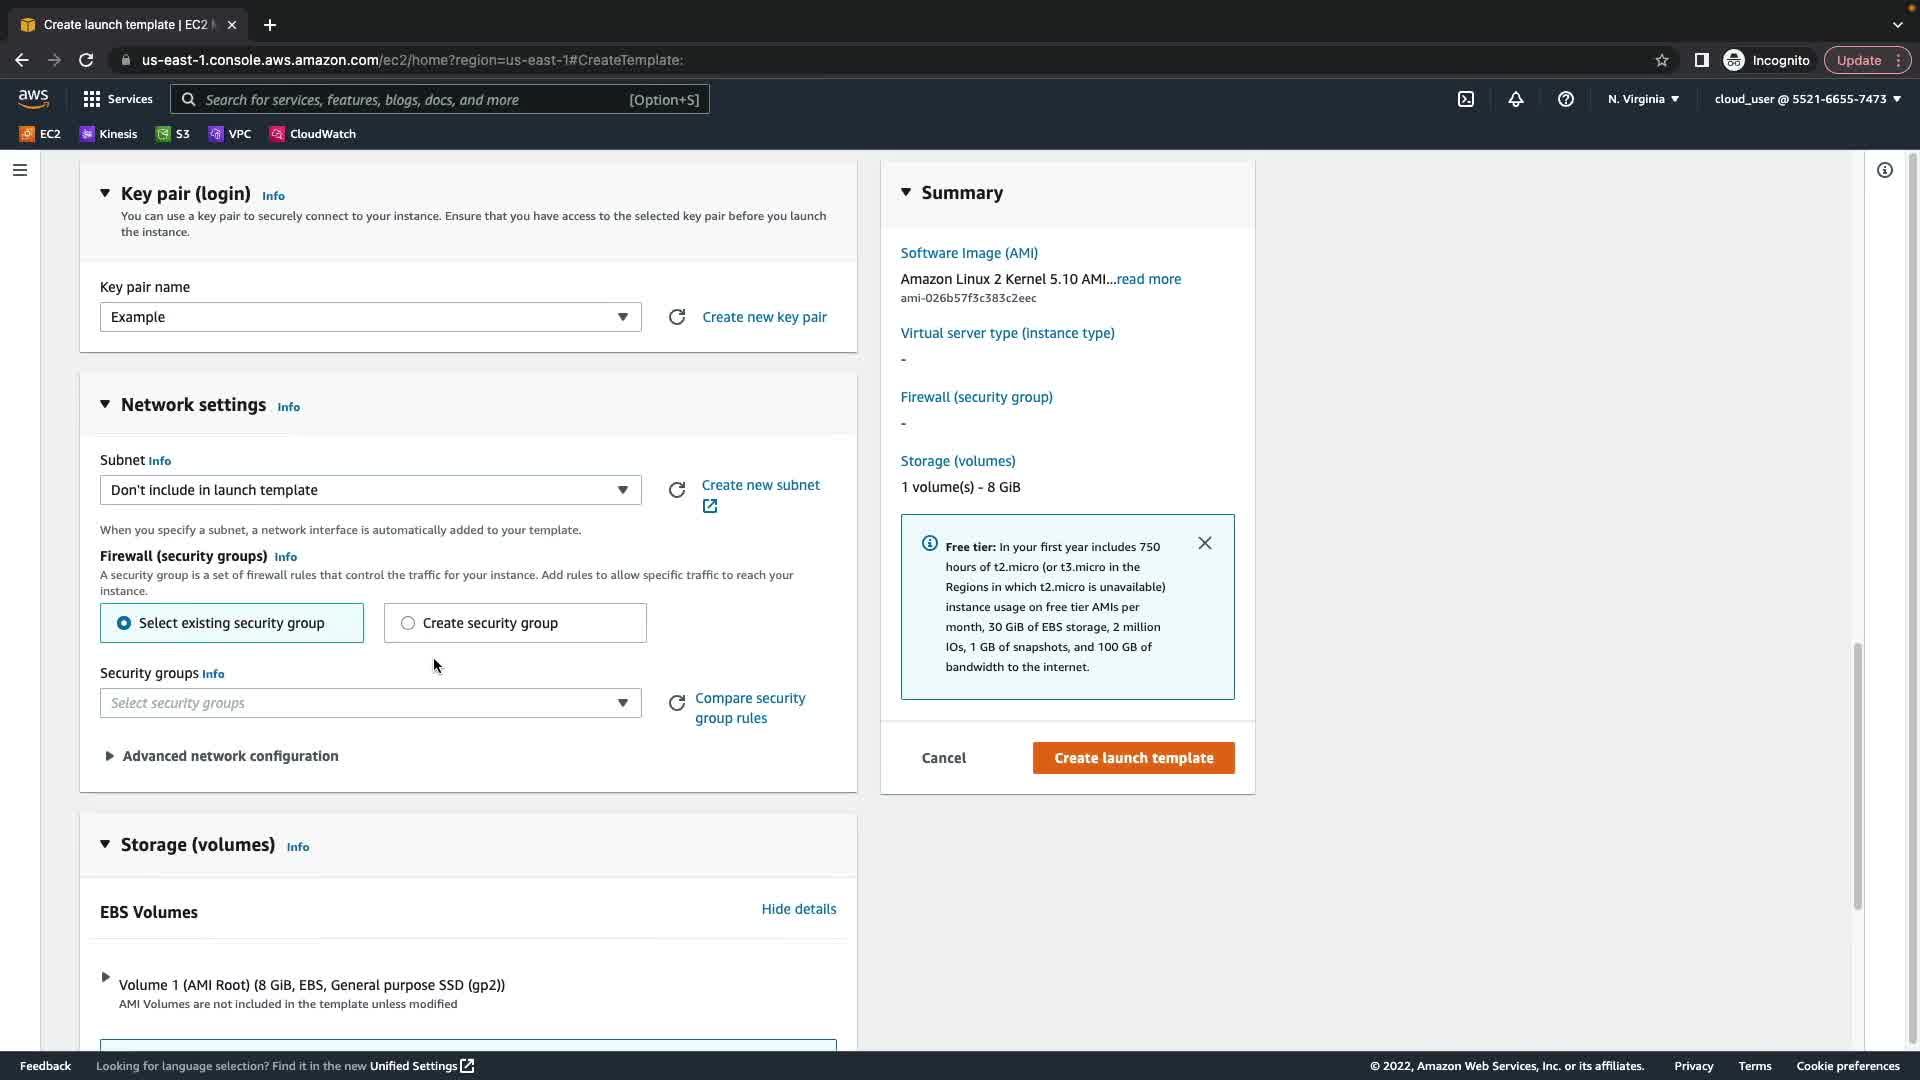
Task: Click the Create new key pair link
Action: point(764,317)
